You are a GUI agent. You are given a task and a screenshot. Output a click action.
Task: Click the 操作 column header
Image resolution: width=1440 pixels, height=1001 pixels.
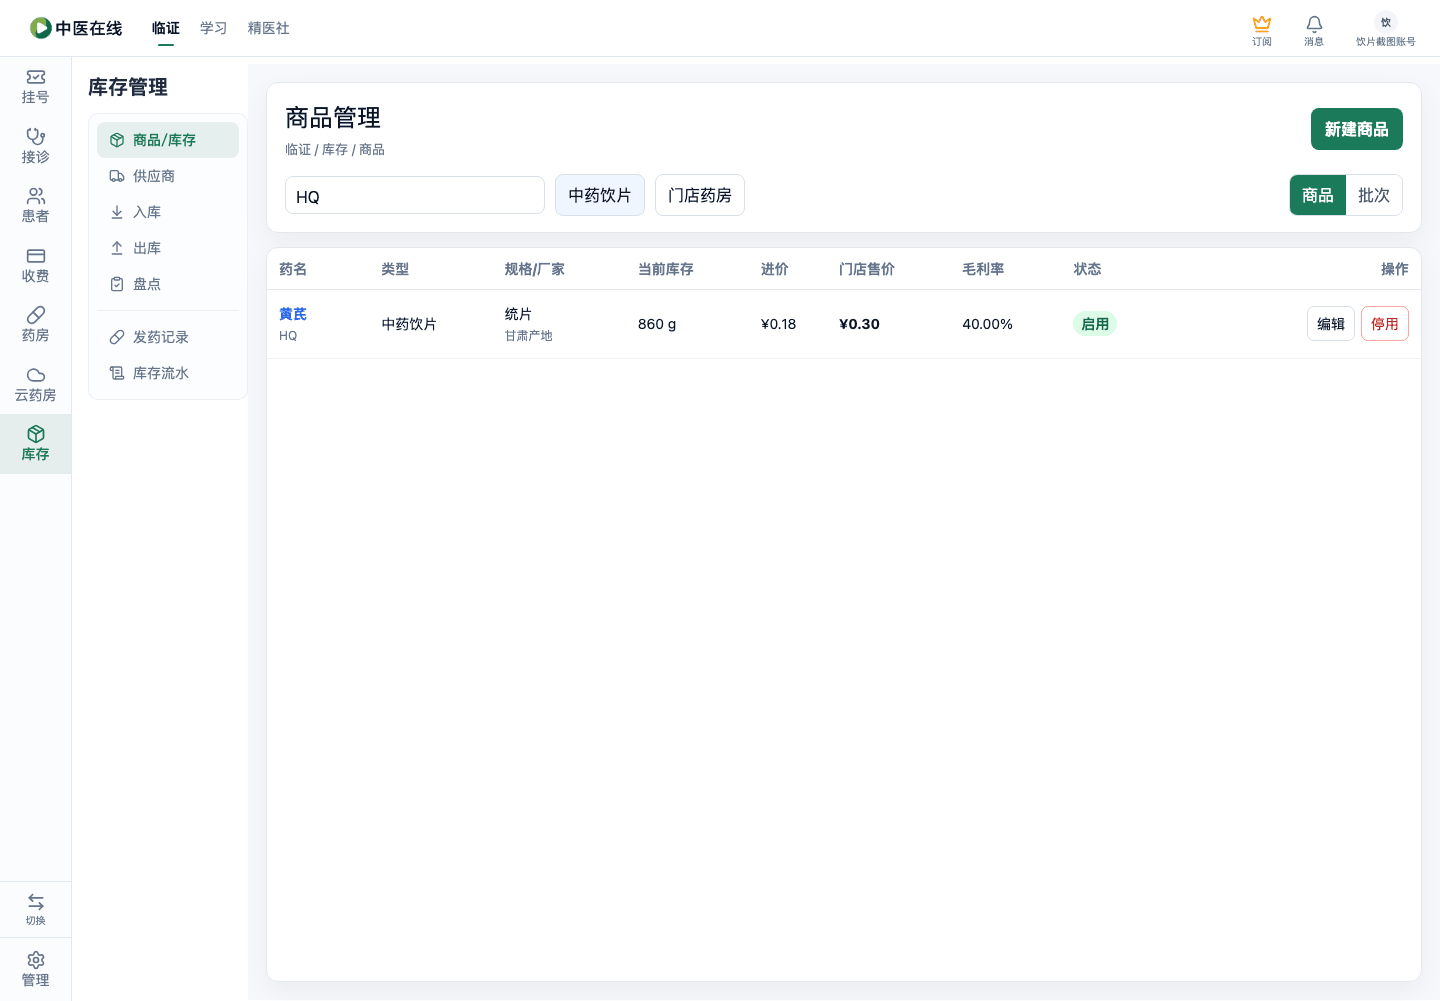pyautogui.click(x=1395, y=269)
